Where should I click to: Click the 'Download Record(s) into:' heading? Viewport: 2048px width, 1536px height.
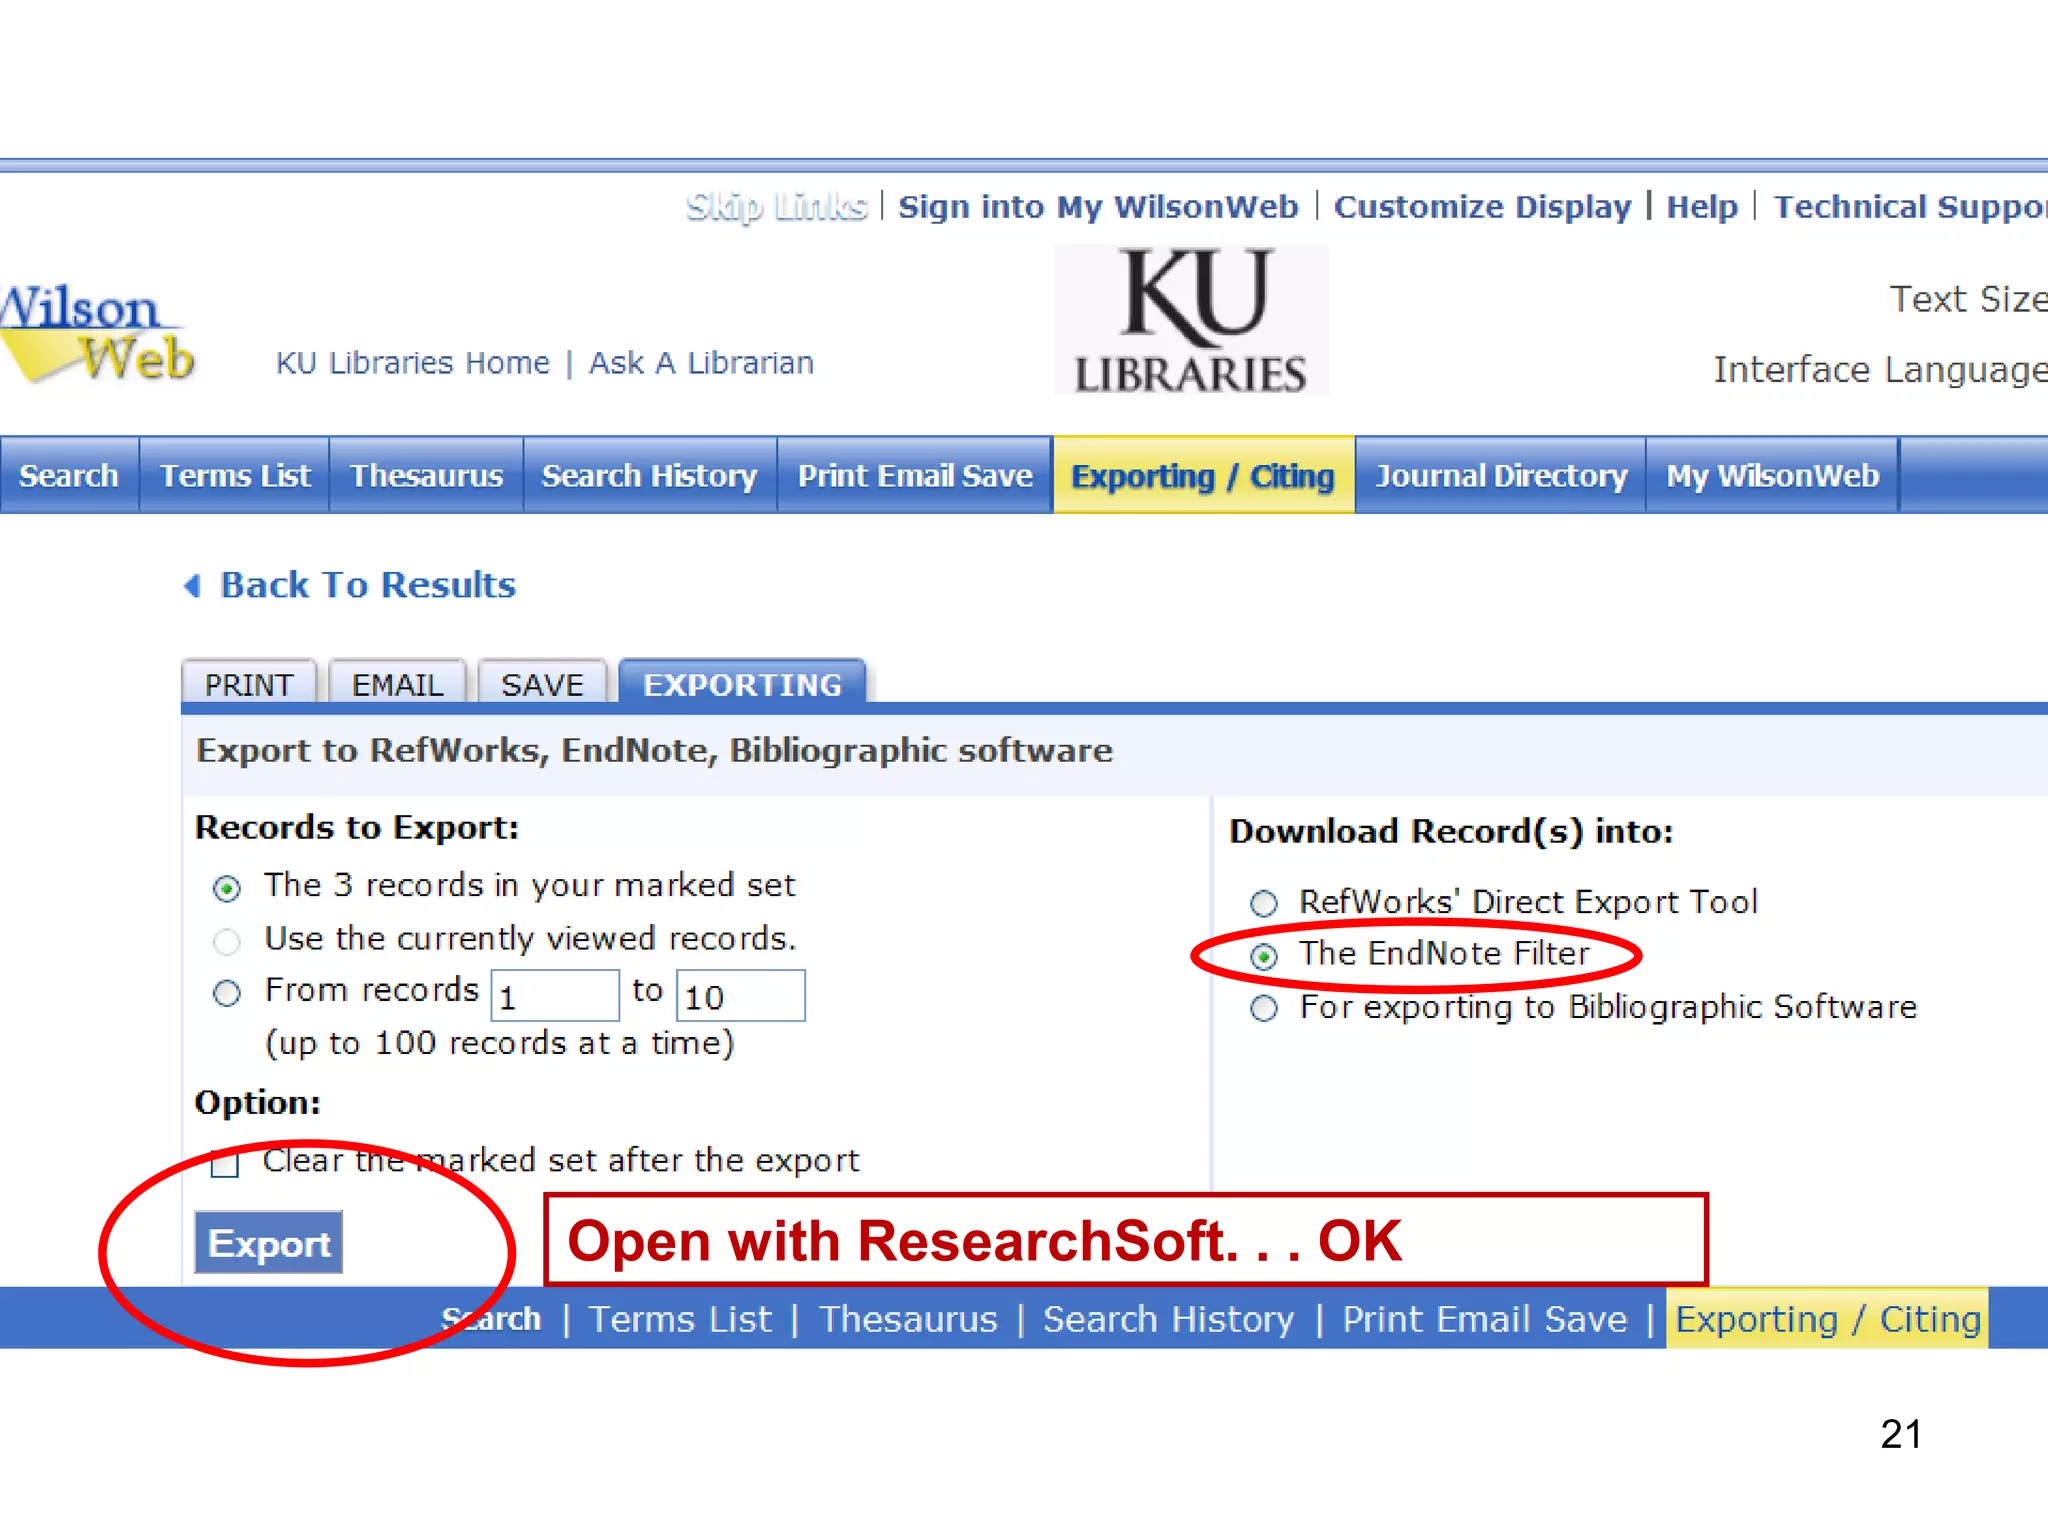coord(1451,832)
